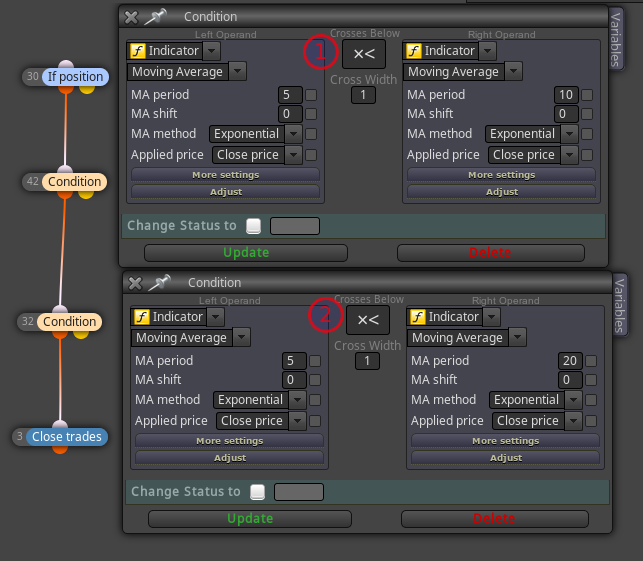Open Moving Average dropdown in lower right operand
The height and width of the screenshot is (561, 643).
tap(518, 338)
